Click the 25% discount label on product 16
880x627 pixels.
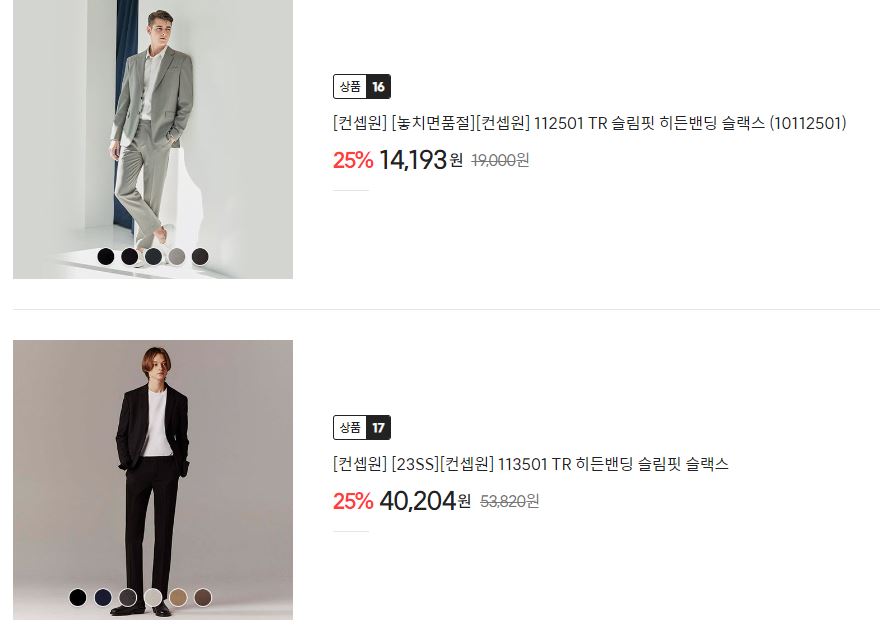(353, 161)
